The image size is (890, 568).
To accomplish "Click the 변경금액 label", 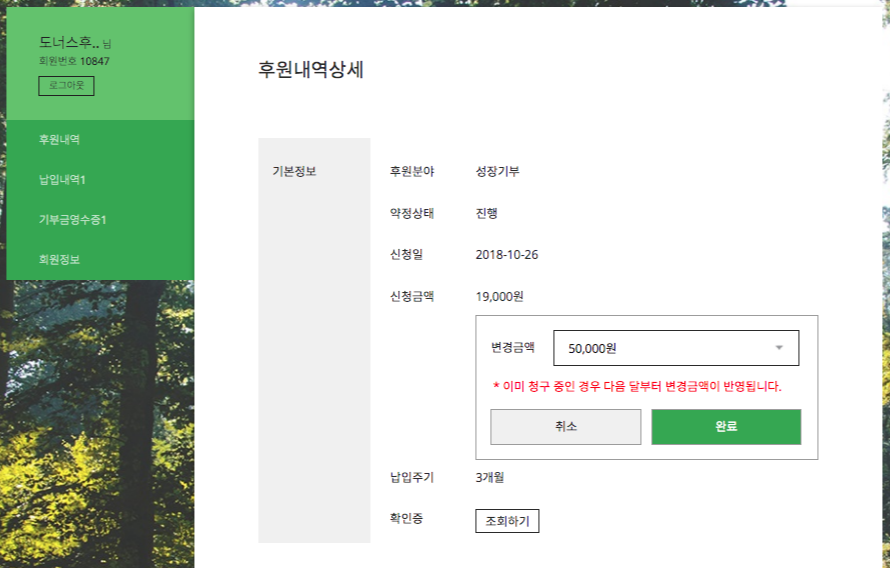I will click(x=513, y=347).
